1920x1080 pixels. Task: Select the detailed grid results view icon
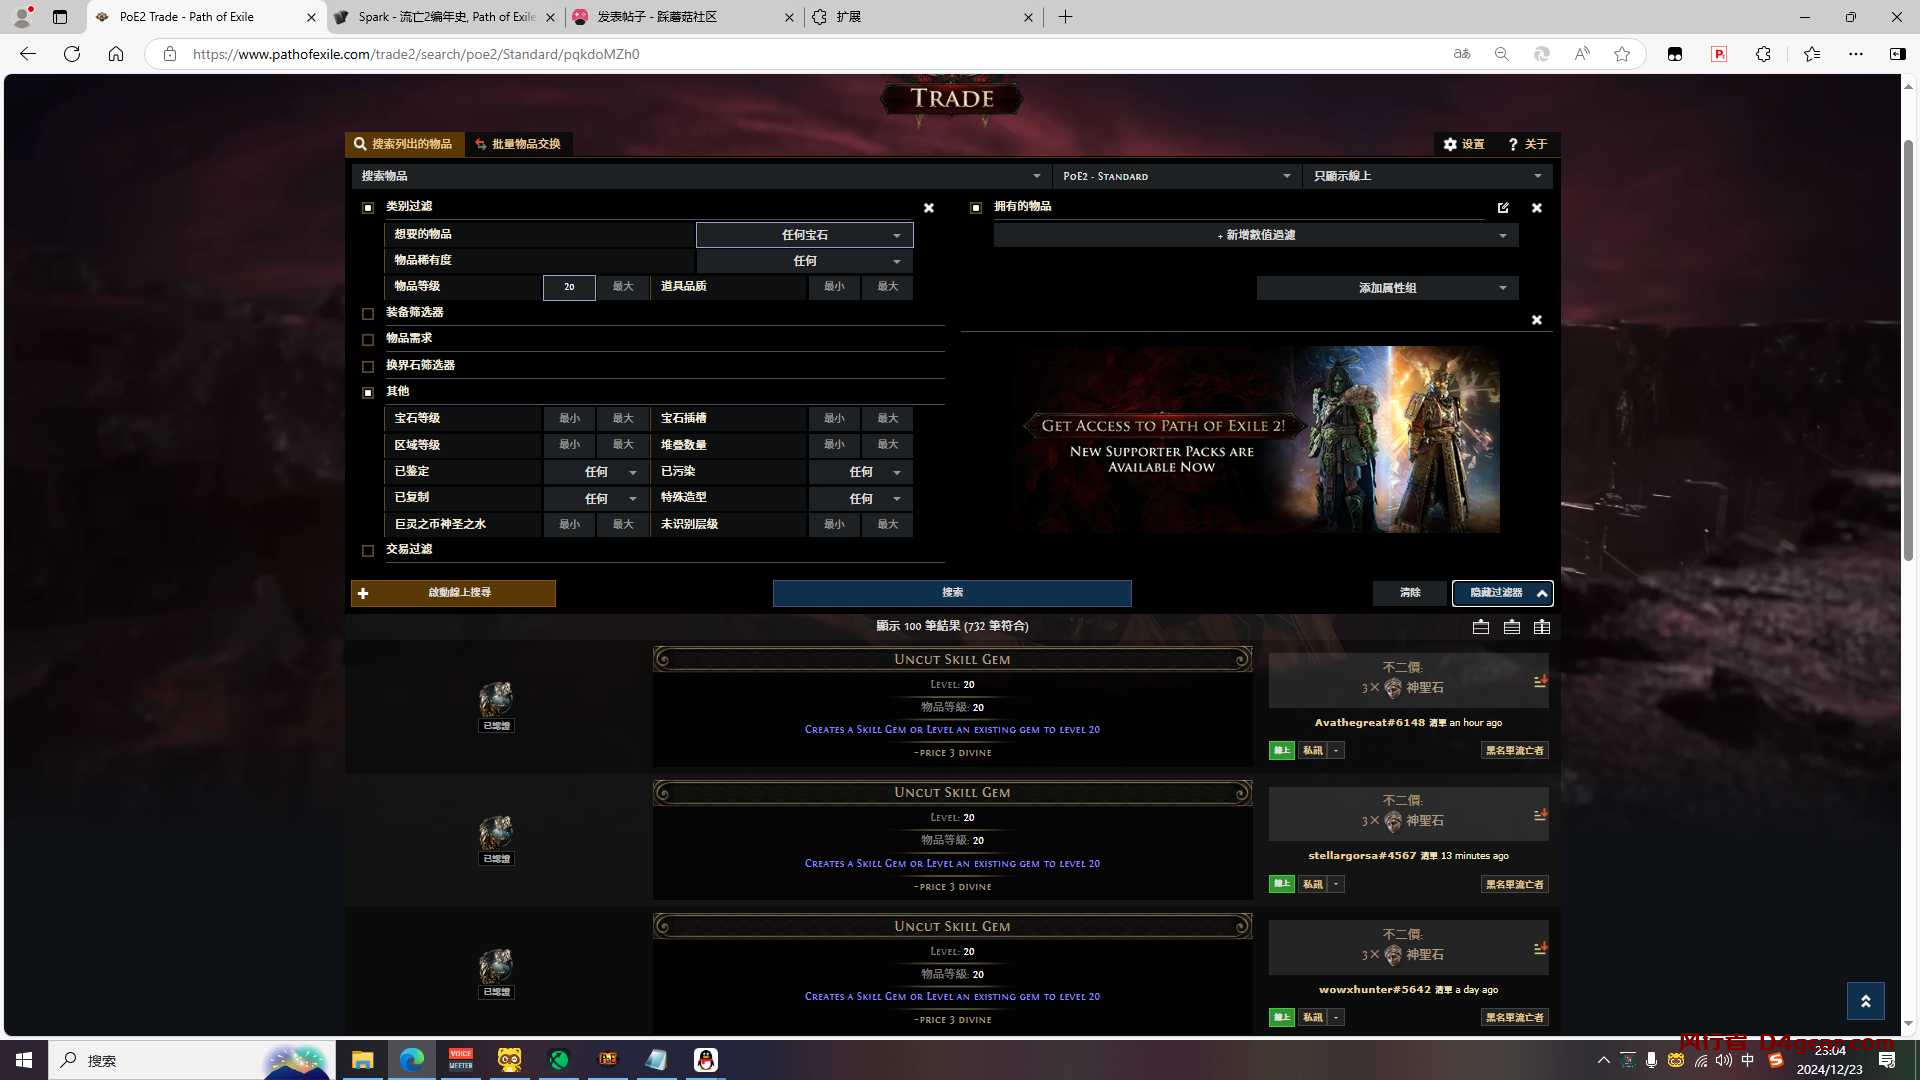tap(1542, 627)
